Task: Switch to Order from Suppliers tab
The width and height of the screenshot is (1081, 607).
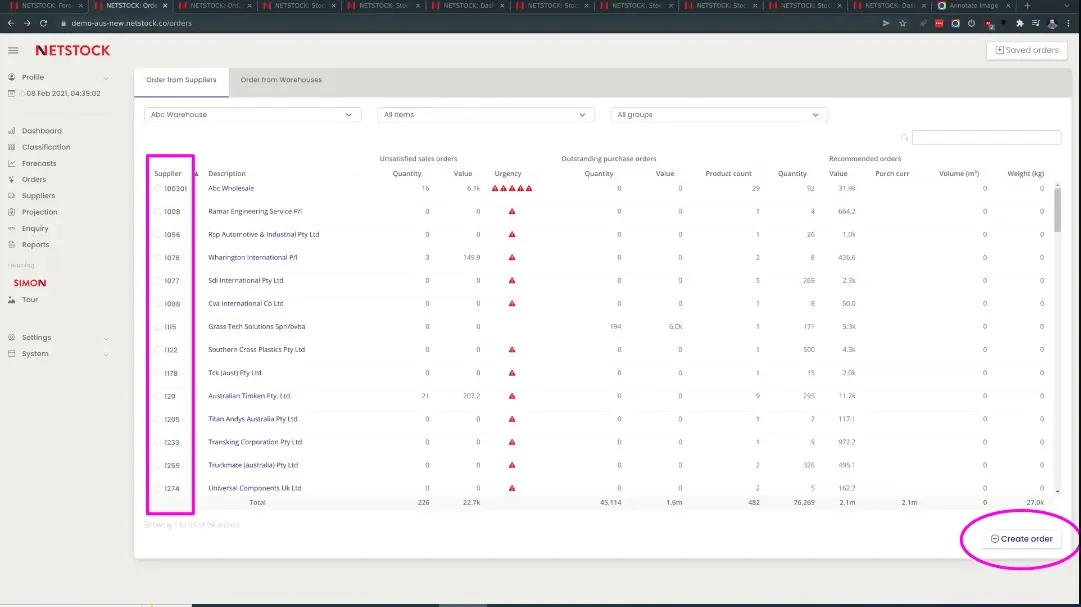Action: 181,80
